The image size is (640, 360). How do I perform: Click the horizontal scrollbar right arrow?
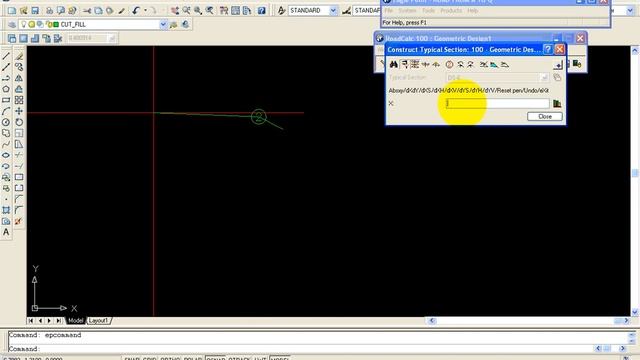(x=627, y=321)
